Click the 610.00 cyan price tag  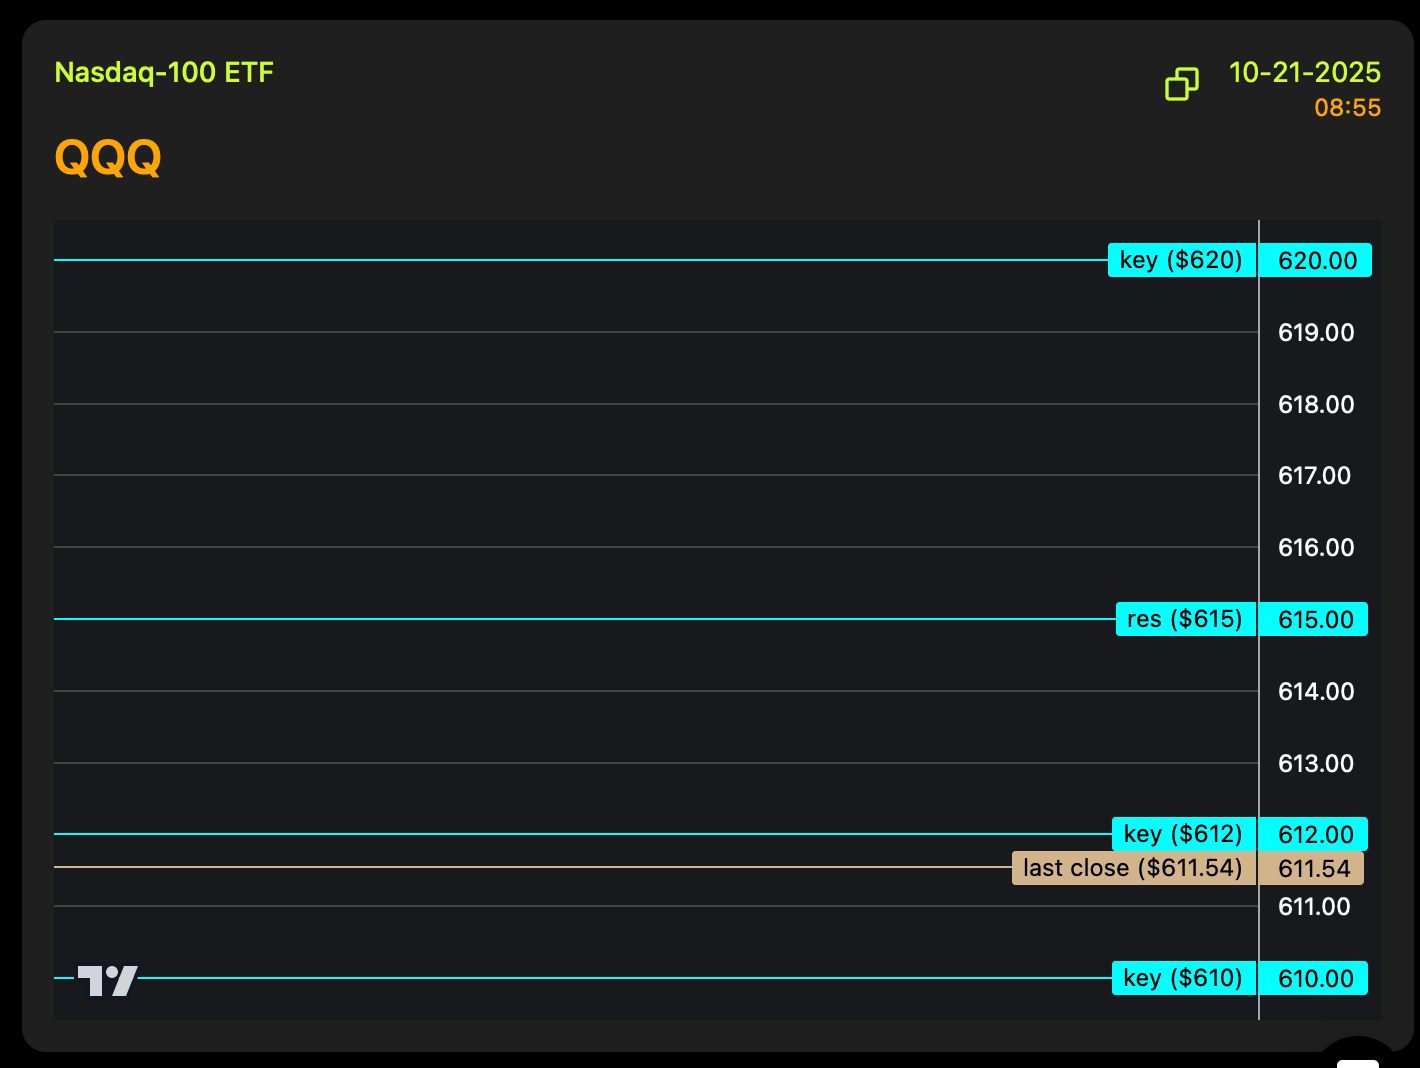tap(1314, 979)
